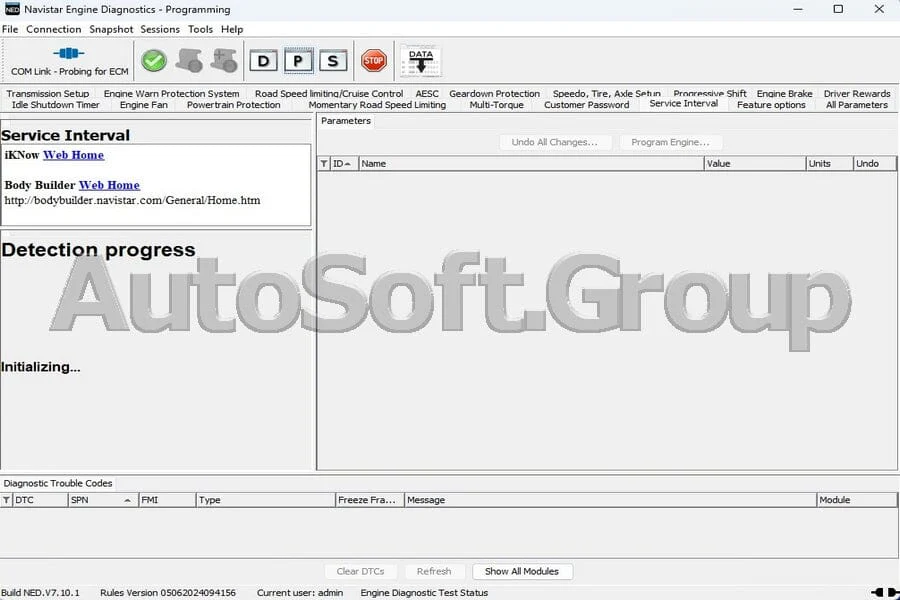Click the Type column header in DTC table
Viewport: 900px width, 600px height.
(265, 500)
